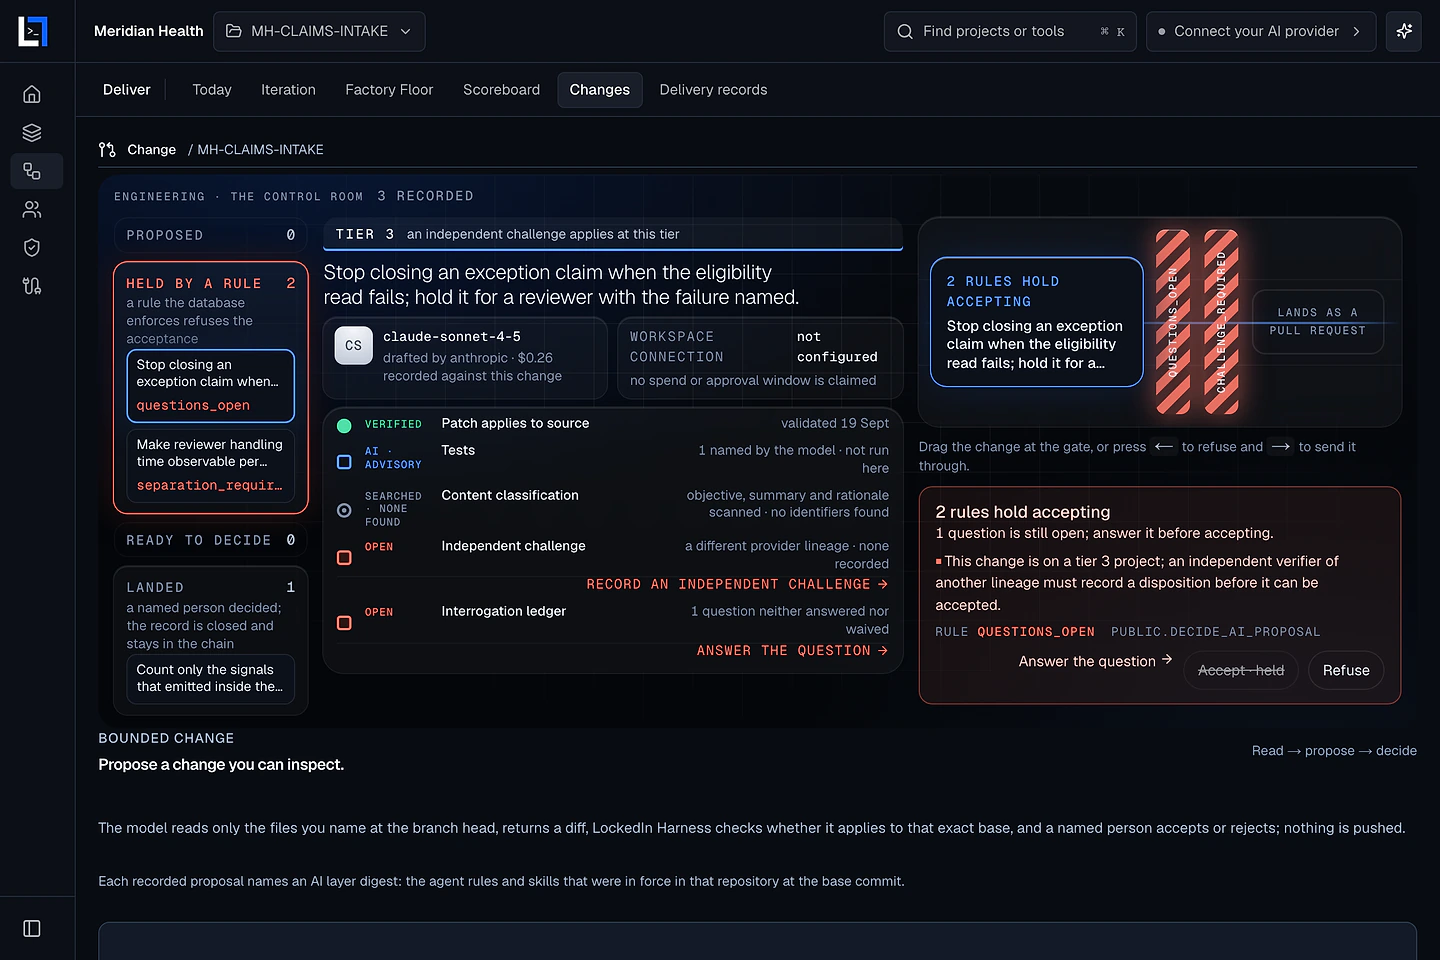Viewport: 1440px width, 960px height.
Task: Open the Scoreboard tab
Action: (501, 90)
